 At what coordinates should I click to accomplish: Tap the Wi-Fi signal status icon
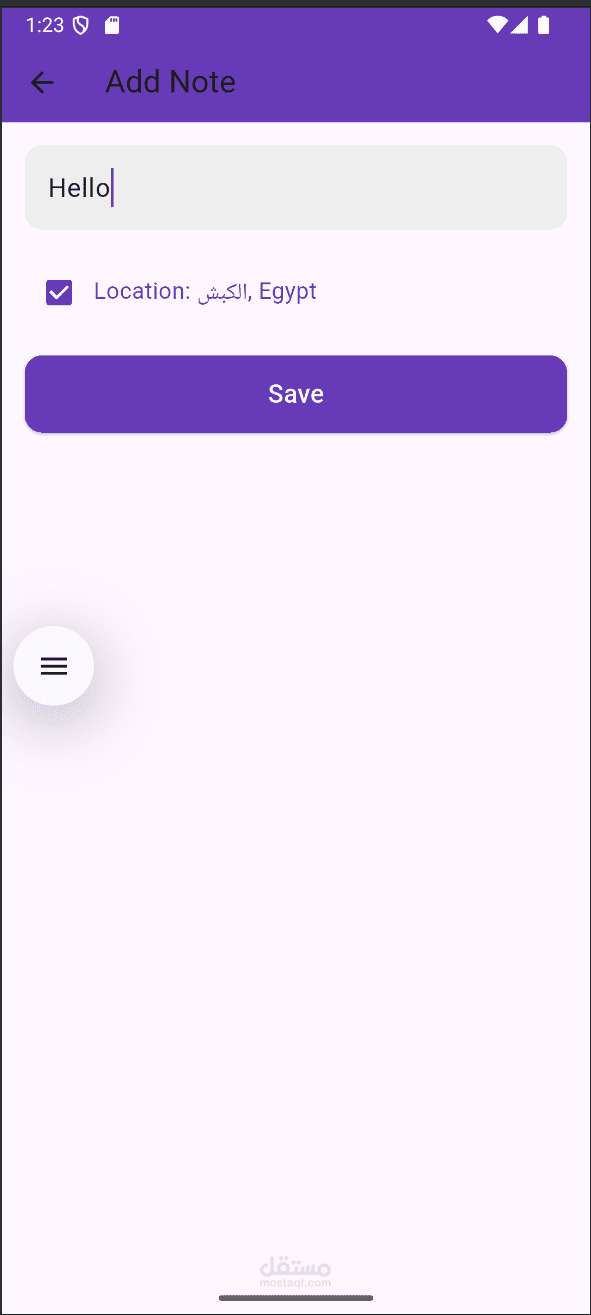pyautogui.click(x=497, y=25)
